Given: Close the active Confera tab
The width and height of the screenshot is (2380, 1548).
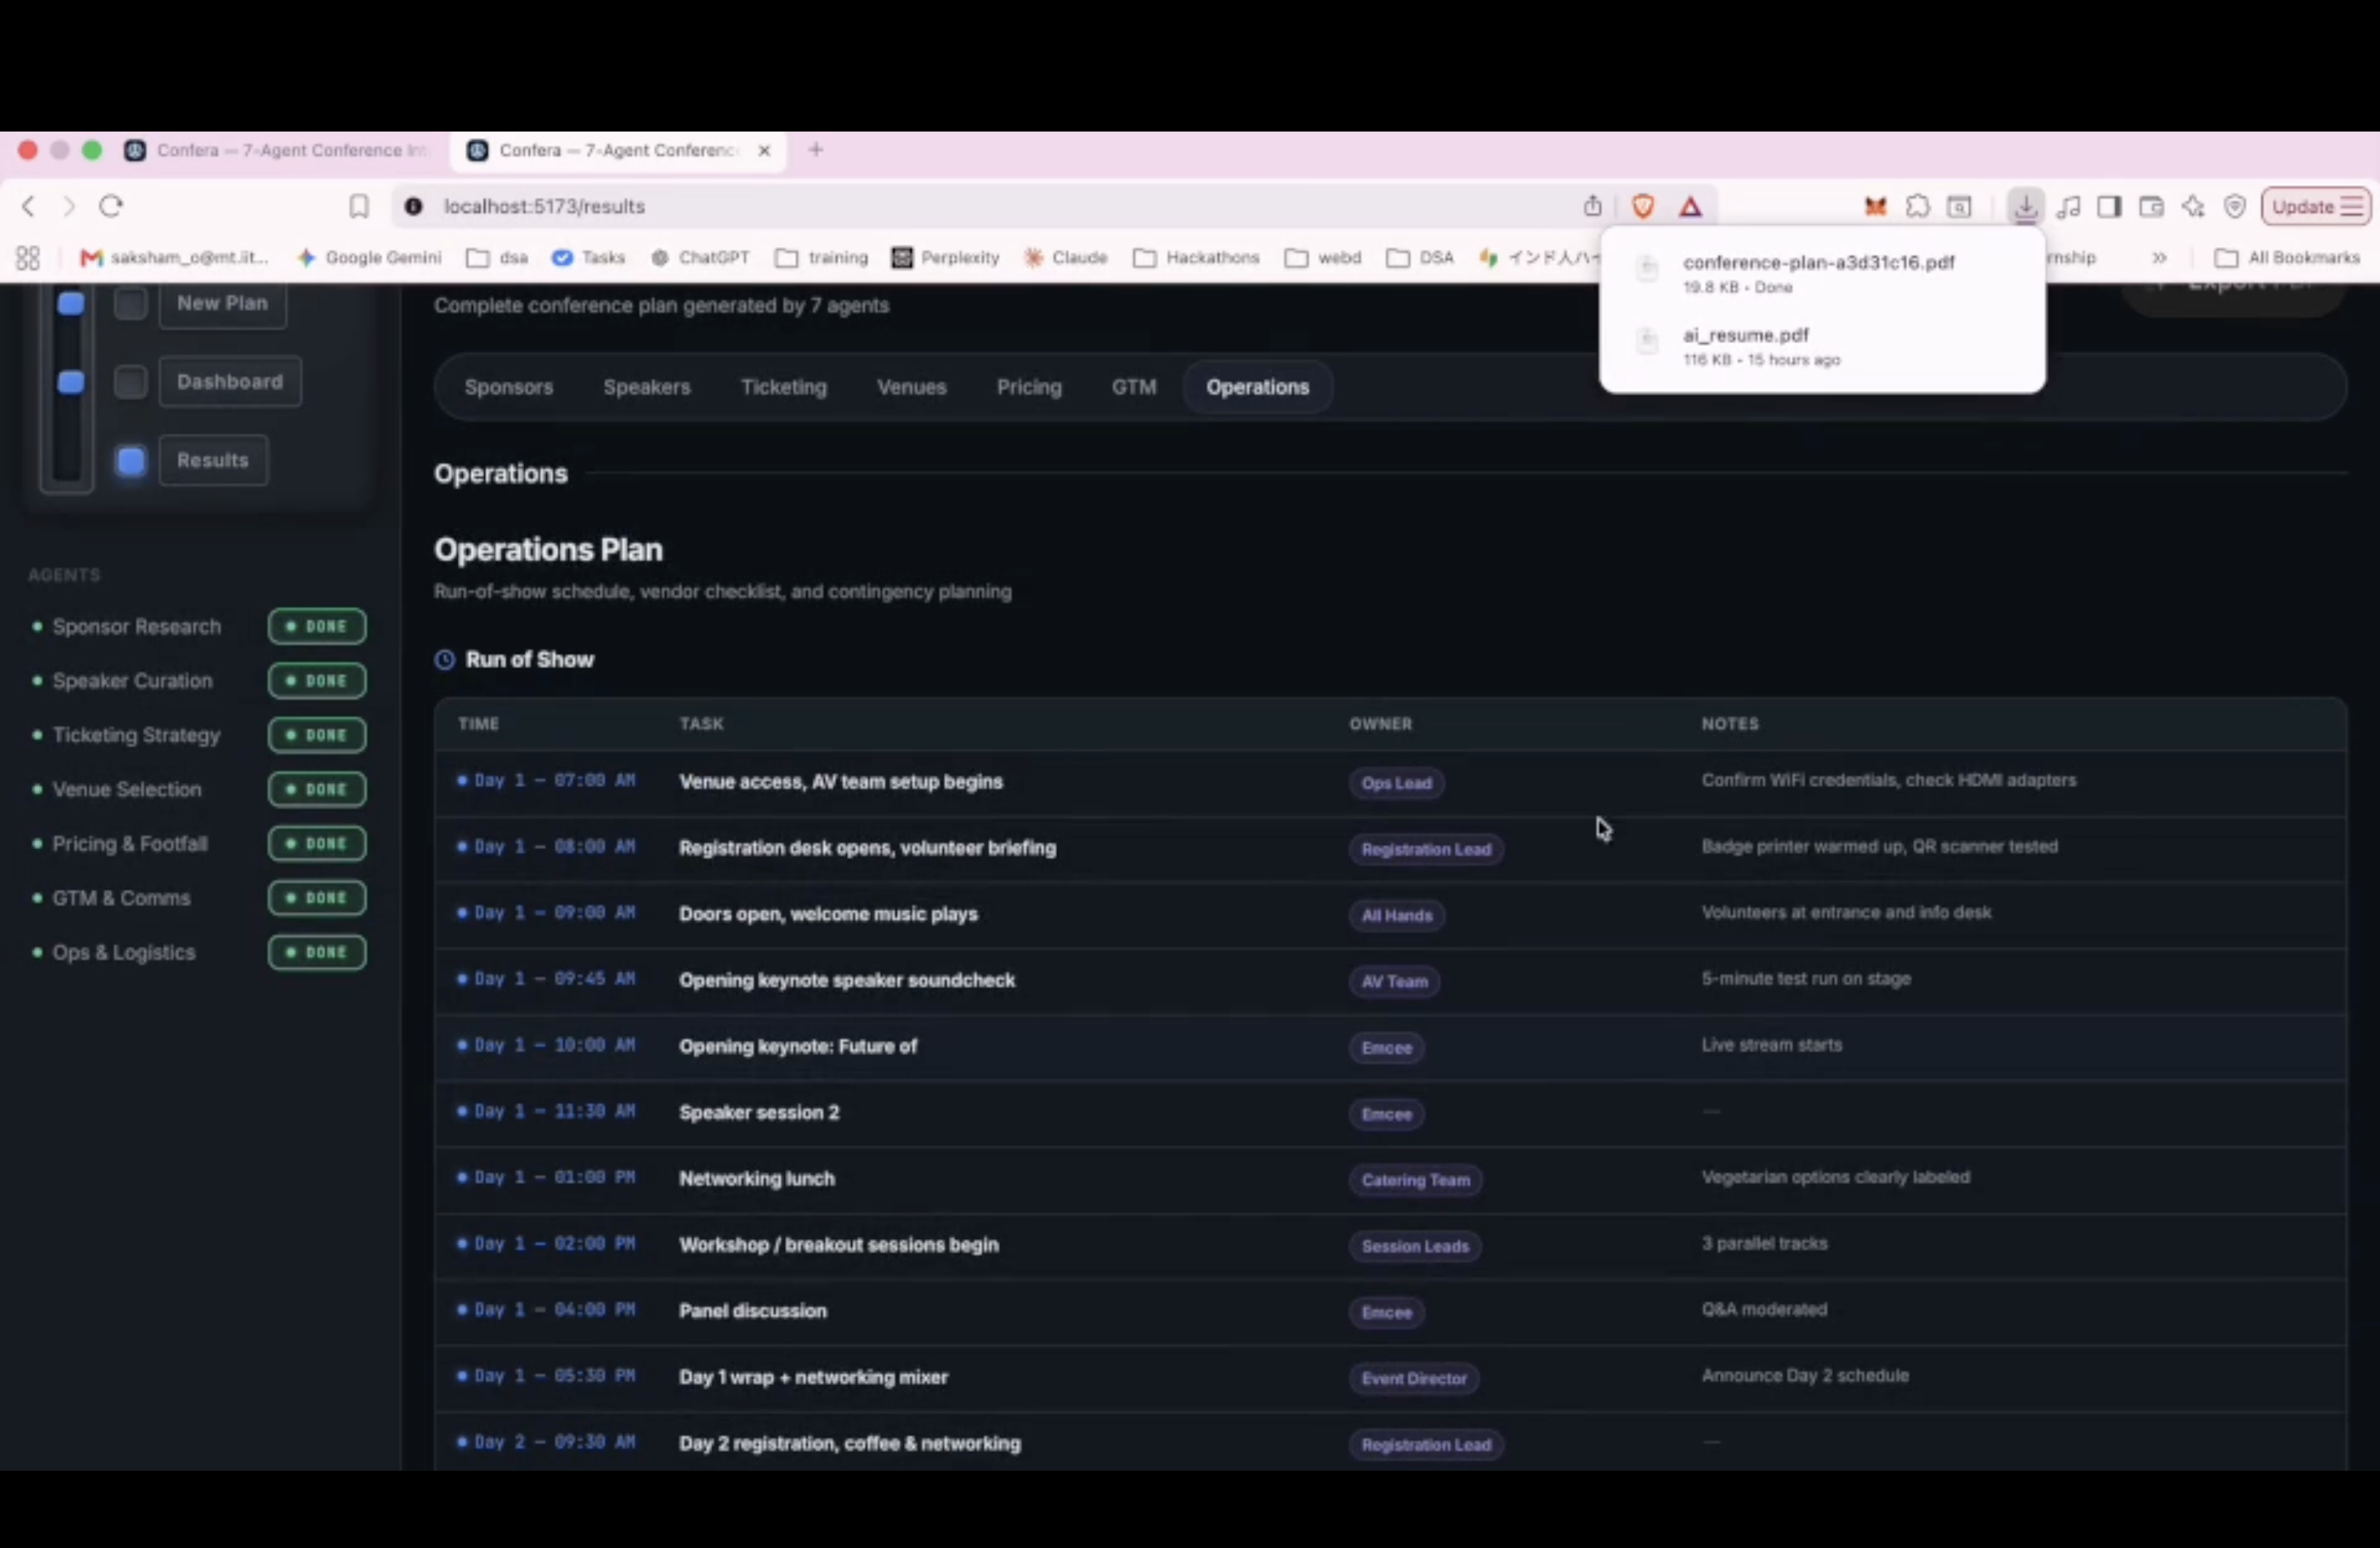Looking at the screenshot, I should [x=764, y=150].
